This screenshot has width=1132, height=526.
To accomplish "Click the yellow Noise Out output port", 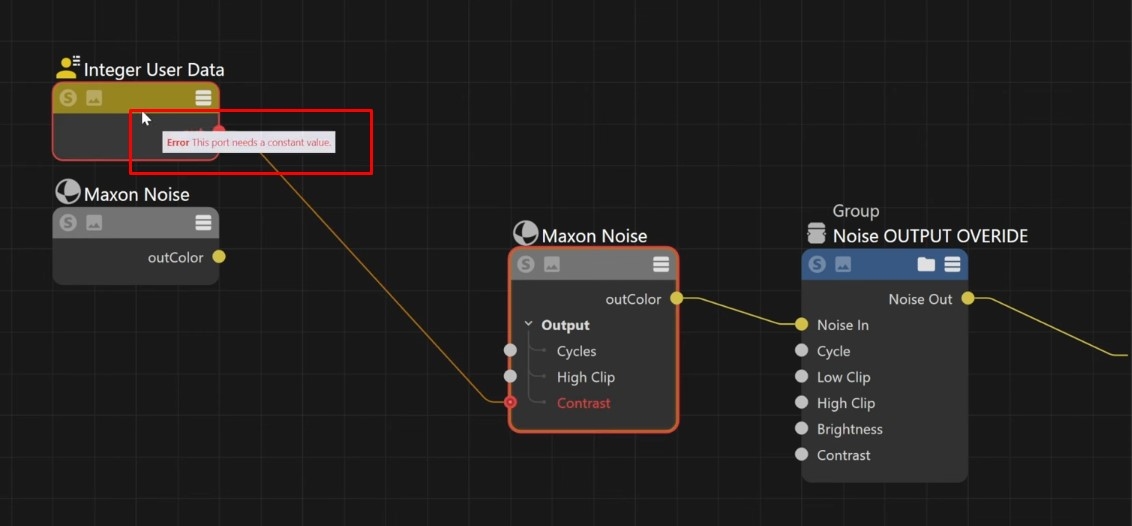I will (x=968, y=299).
